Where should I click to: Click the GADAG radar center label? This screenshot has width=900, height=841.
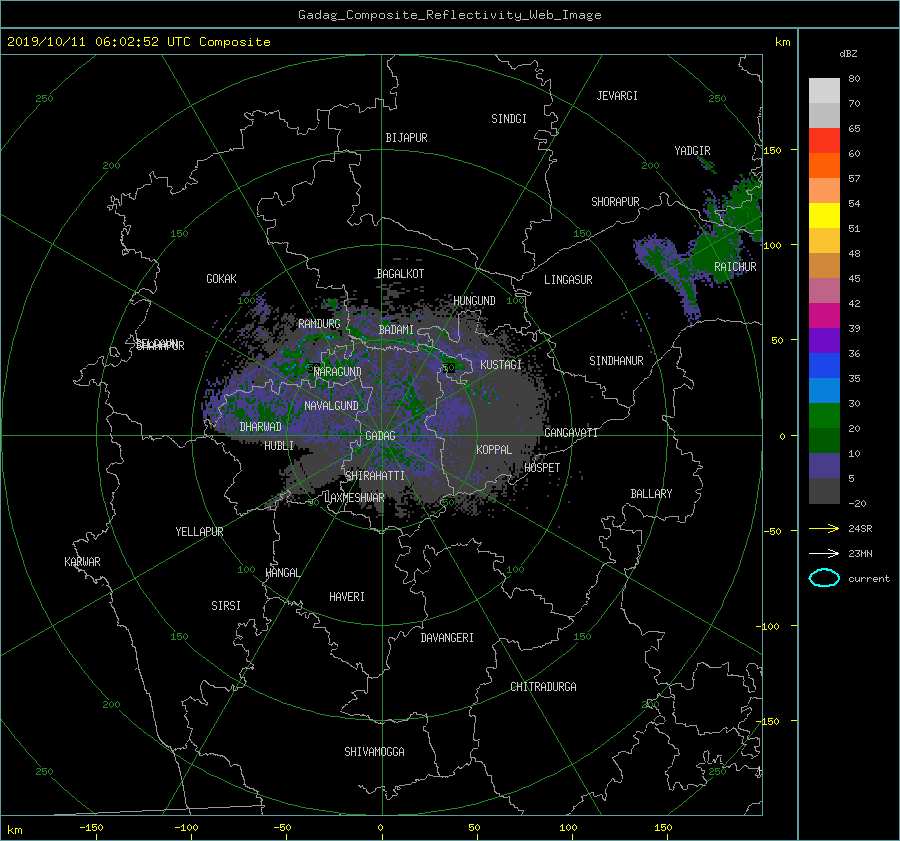point(380,436)
